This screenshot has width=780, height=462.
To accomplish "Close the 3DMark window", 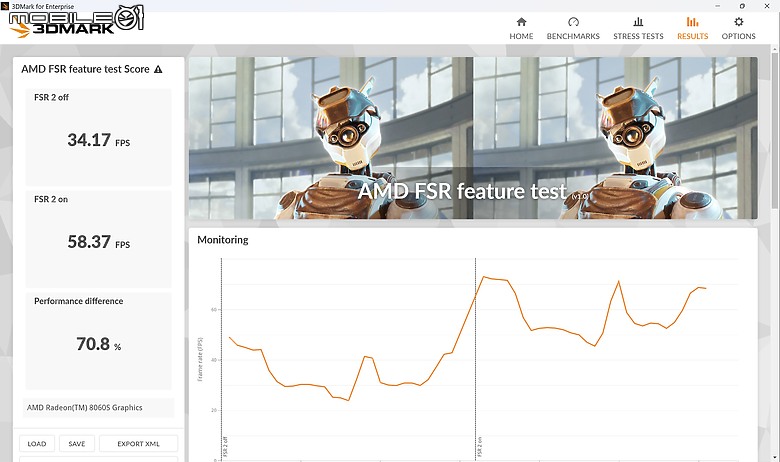I will [767, 6].
